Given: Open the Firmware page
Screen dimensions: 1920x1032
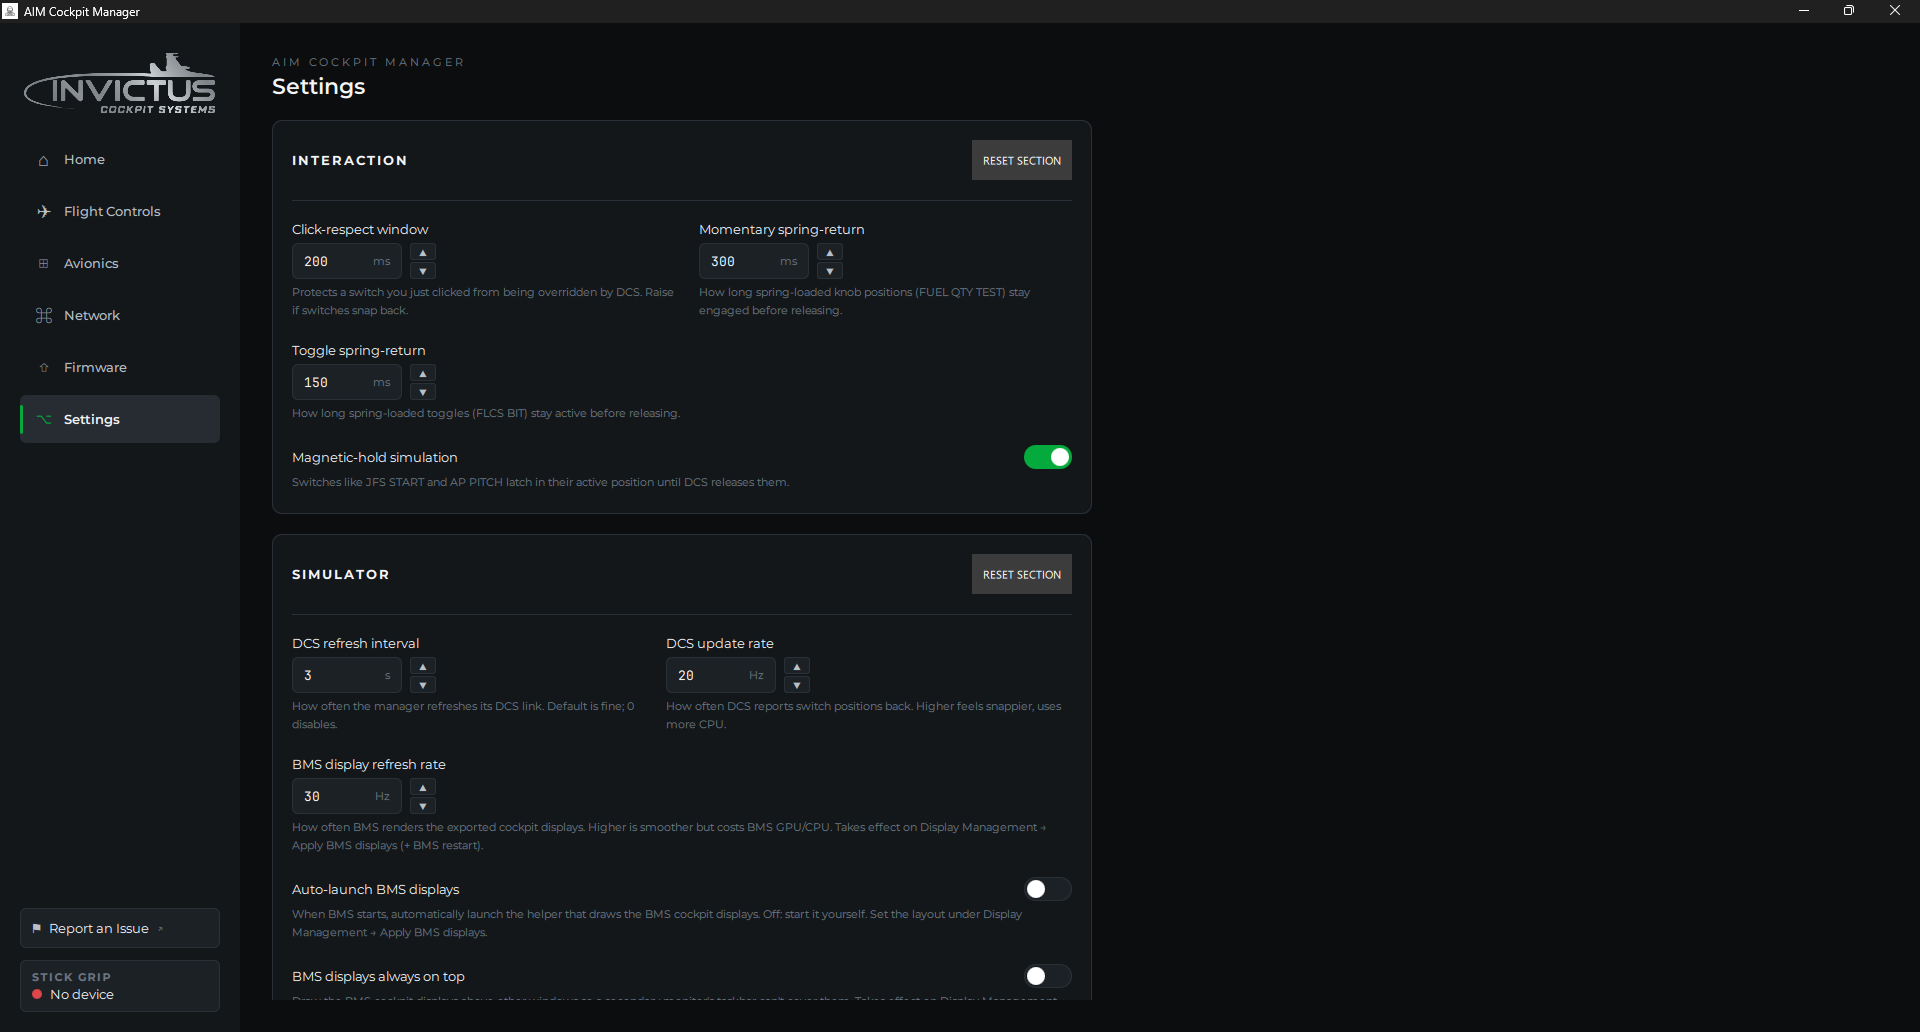Looking at the screenshot, I should 120,368.
